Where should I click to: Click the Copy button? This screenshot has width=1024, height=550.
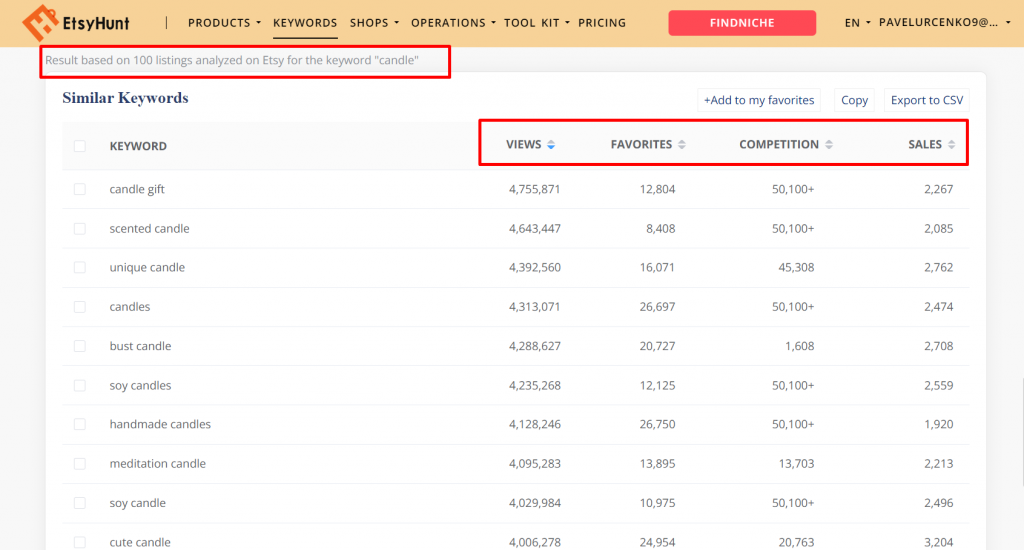pyautogui.click(x=854, y=100)
